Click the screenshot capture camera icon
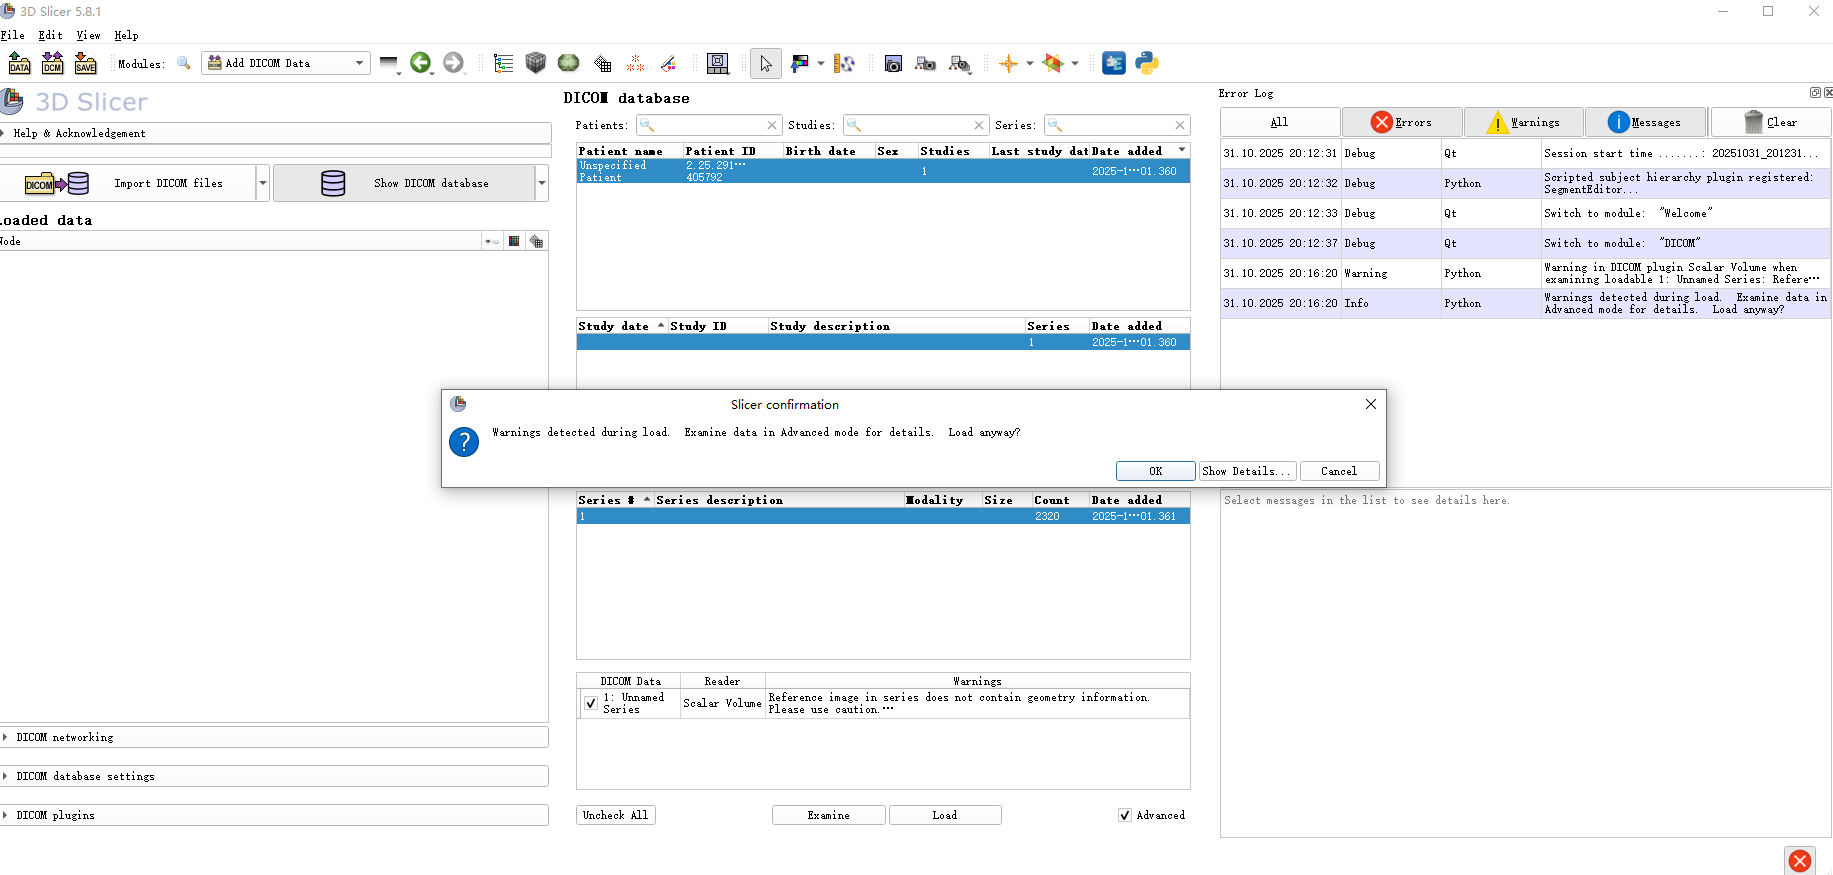This screenshot has height=875, width=1833. [x=893, y=64]
